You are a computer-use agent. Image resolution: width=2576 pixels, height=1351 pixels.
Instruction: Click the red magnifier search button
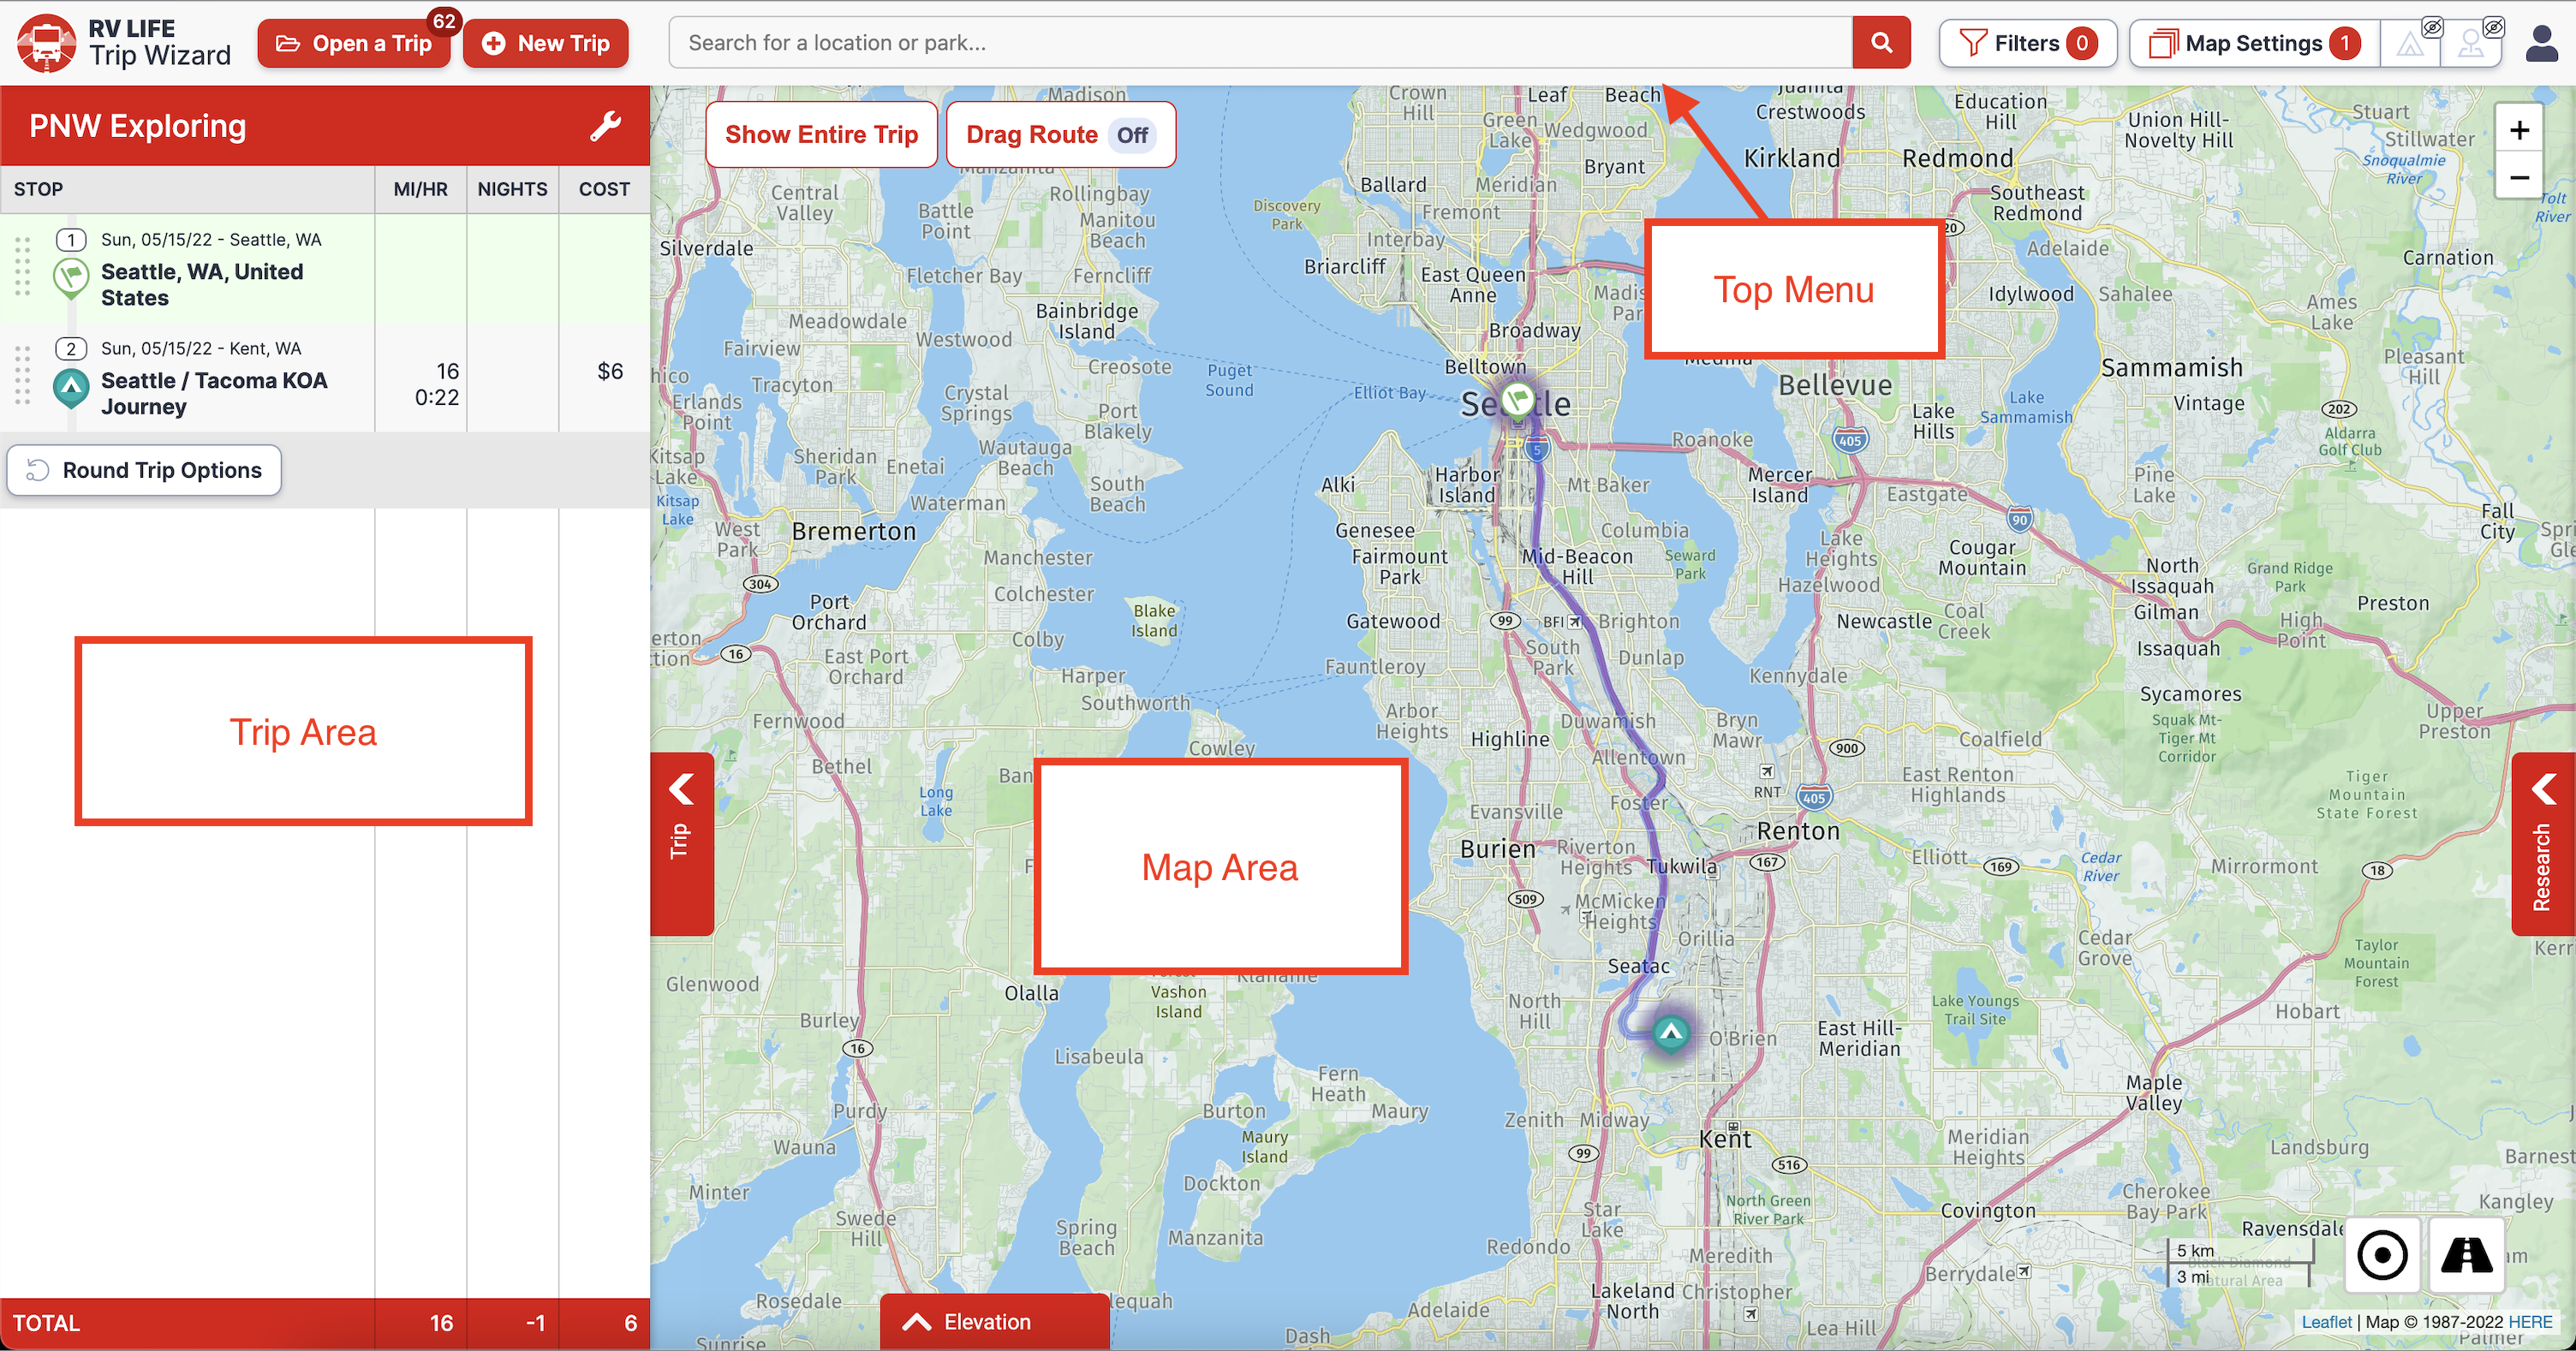pos(1881,43)
